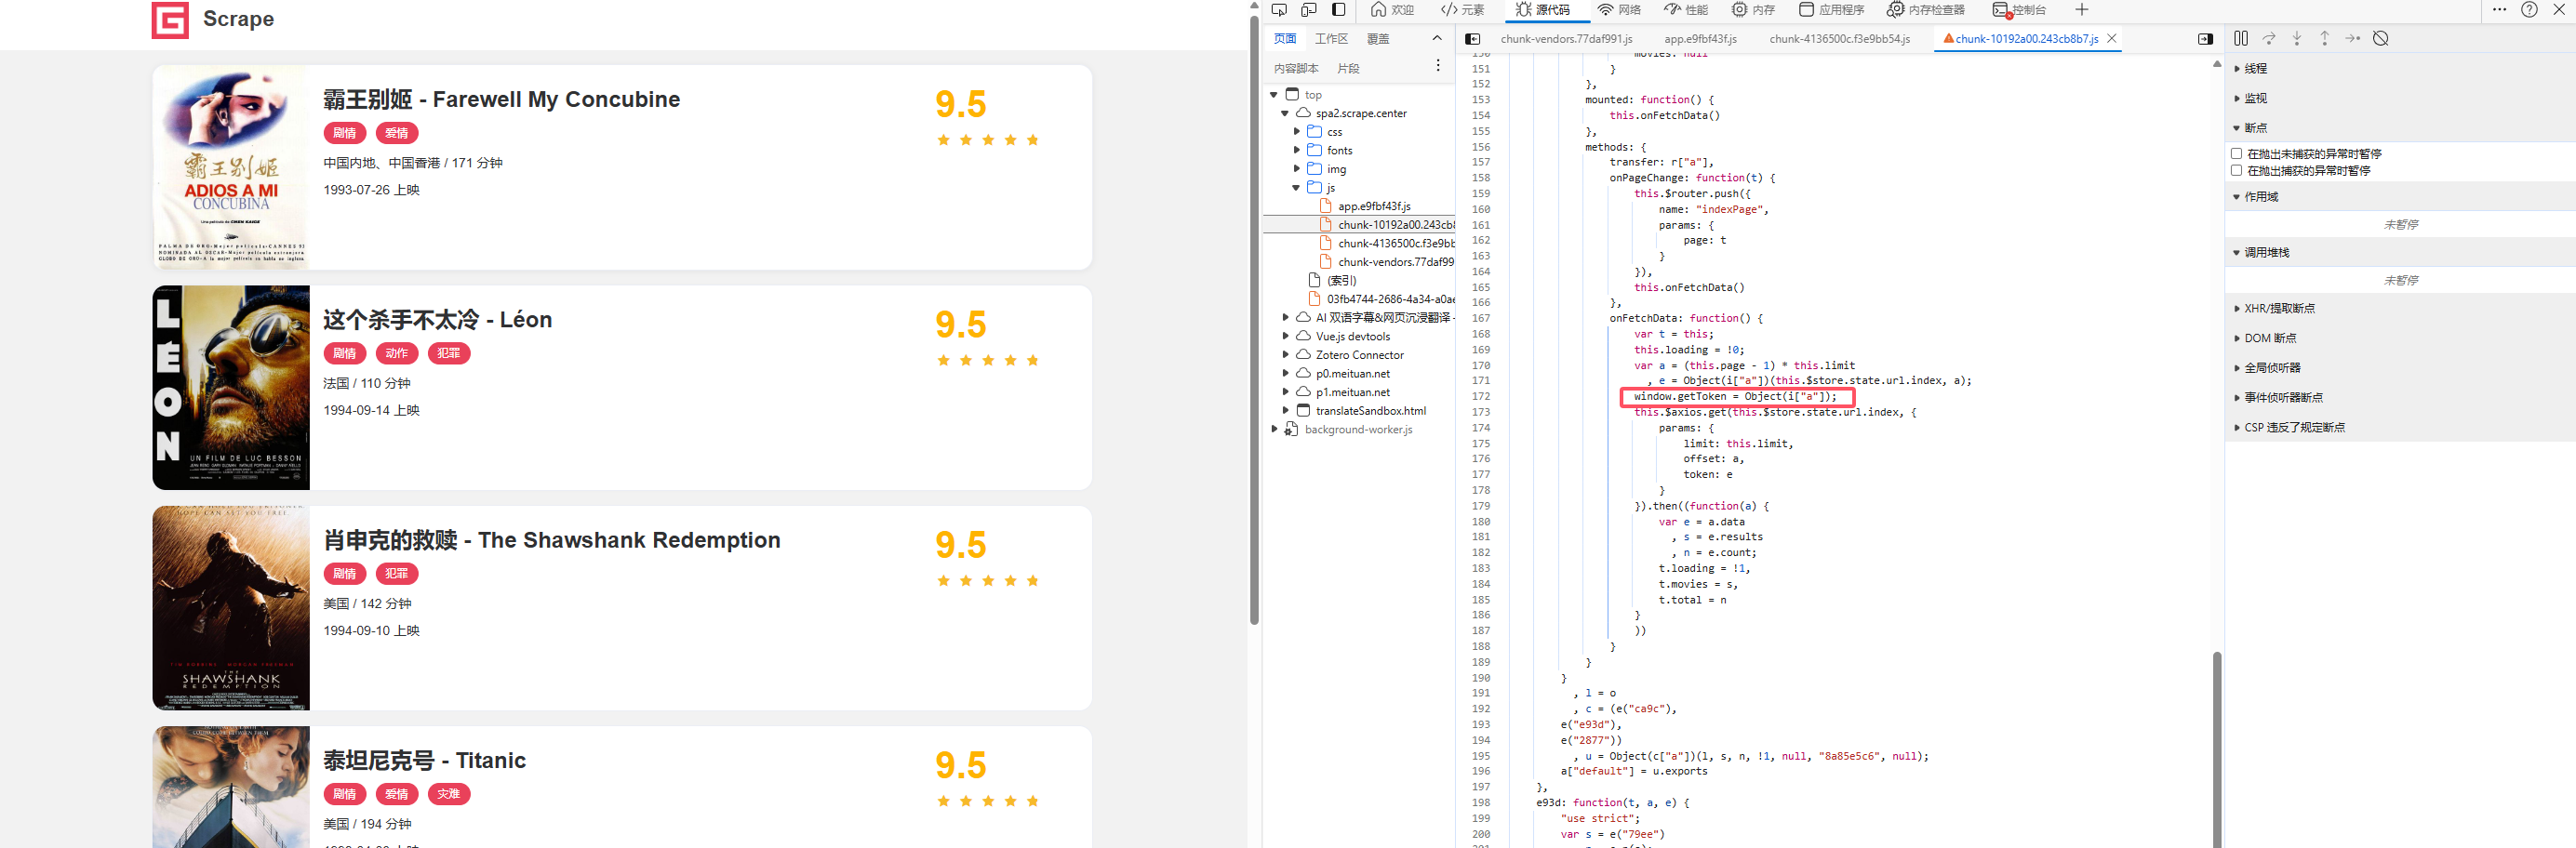
Task: Enable 在抛出捕获的异常时暂停 checkbox
Action: [x=2237, y=171]
